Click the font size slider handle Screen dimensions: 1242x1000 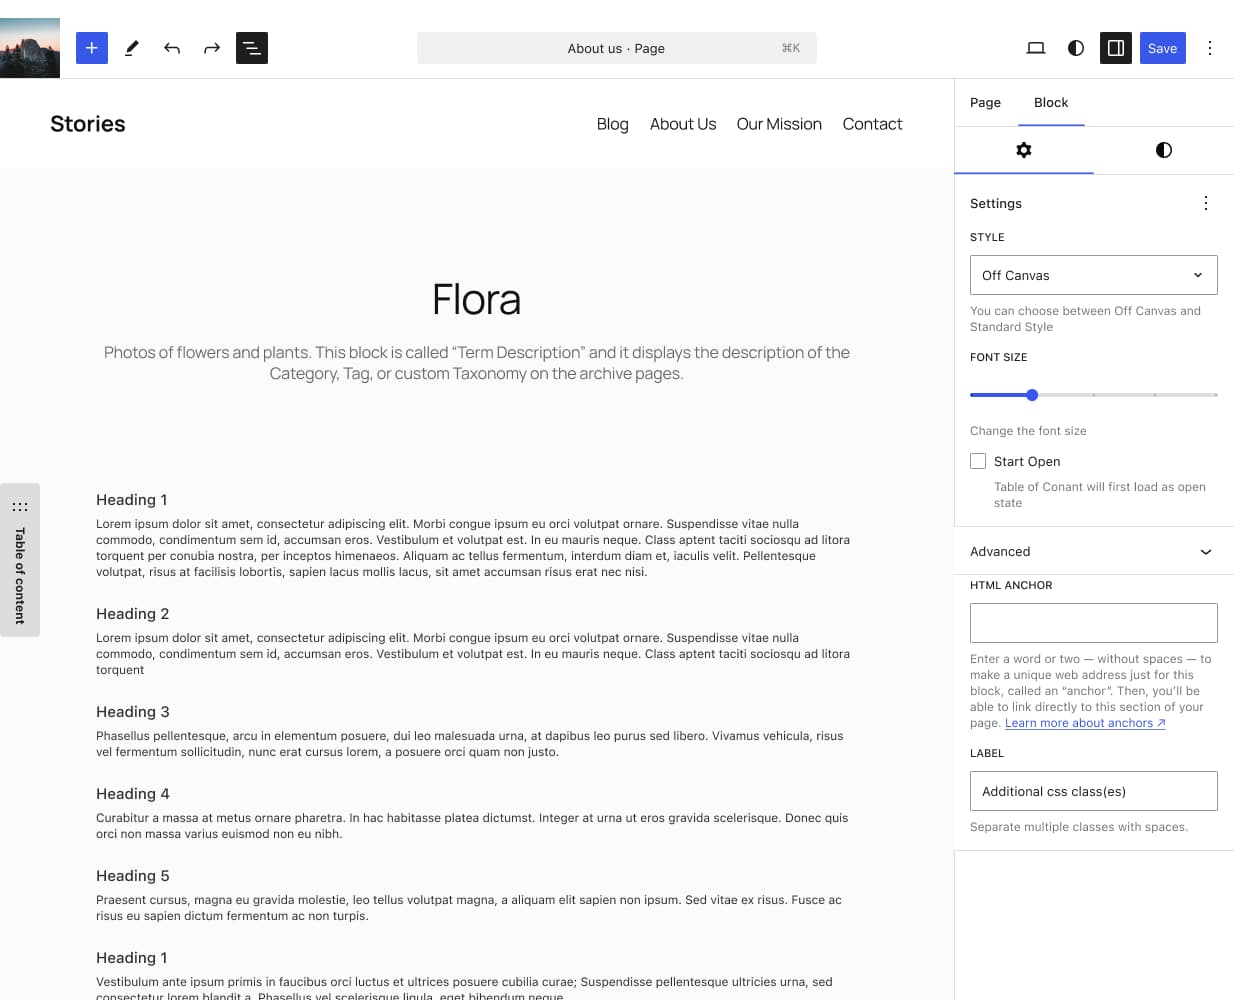point(1032,395)
